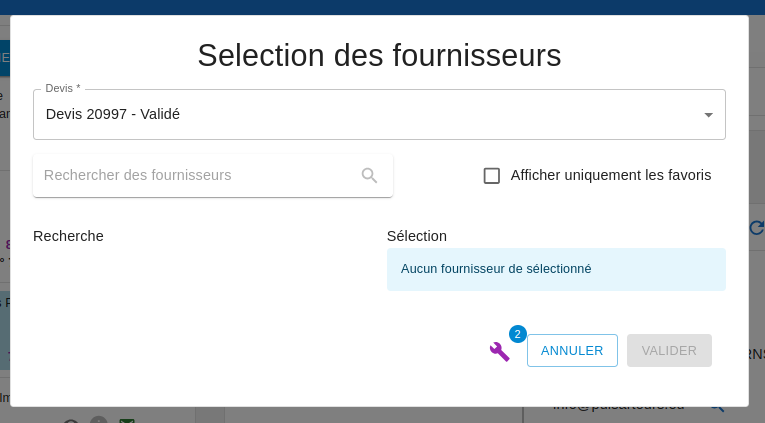Image resolution: width=765 pixels, height=423 pixels.
Task: Click the blue badge showing 2
Action: click(x=517, y=334)
